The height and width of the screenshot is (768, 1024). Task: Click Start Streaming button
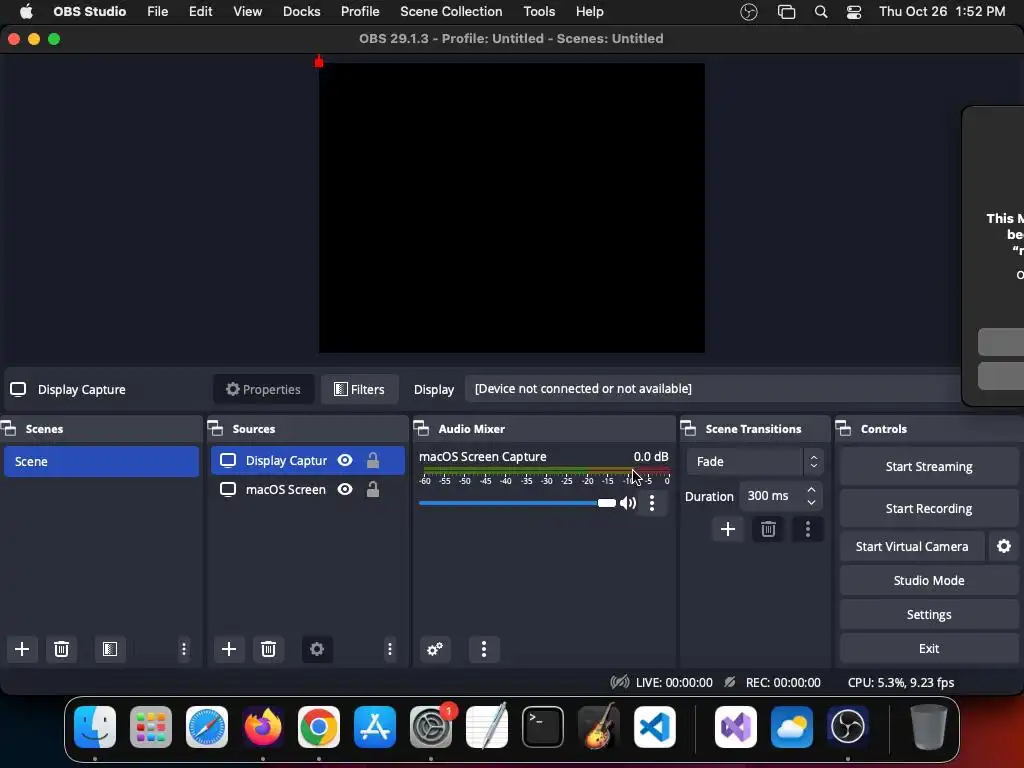(929, 466)
